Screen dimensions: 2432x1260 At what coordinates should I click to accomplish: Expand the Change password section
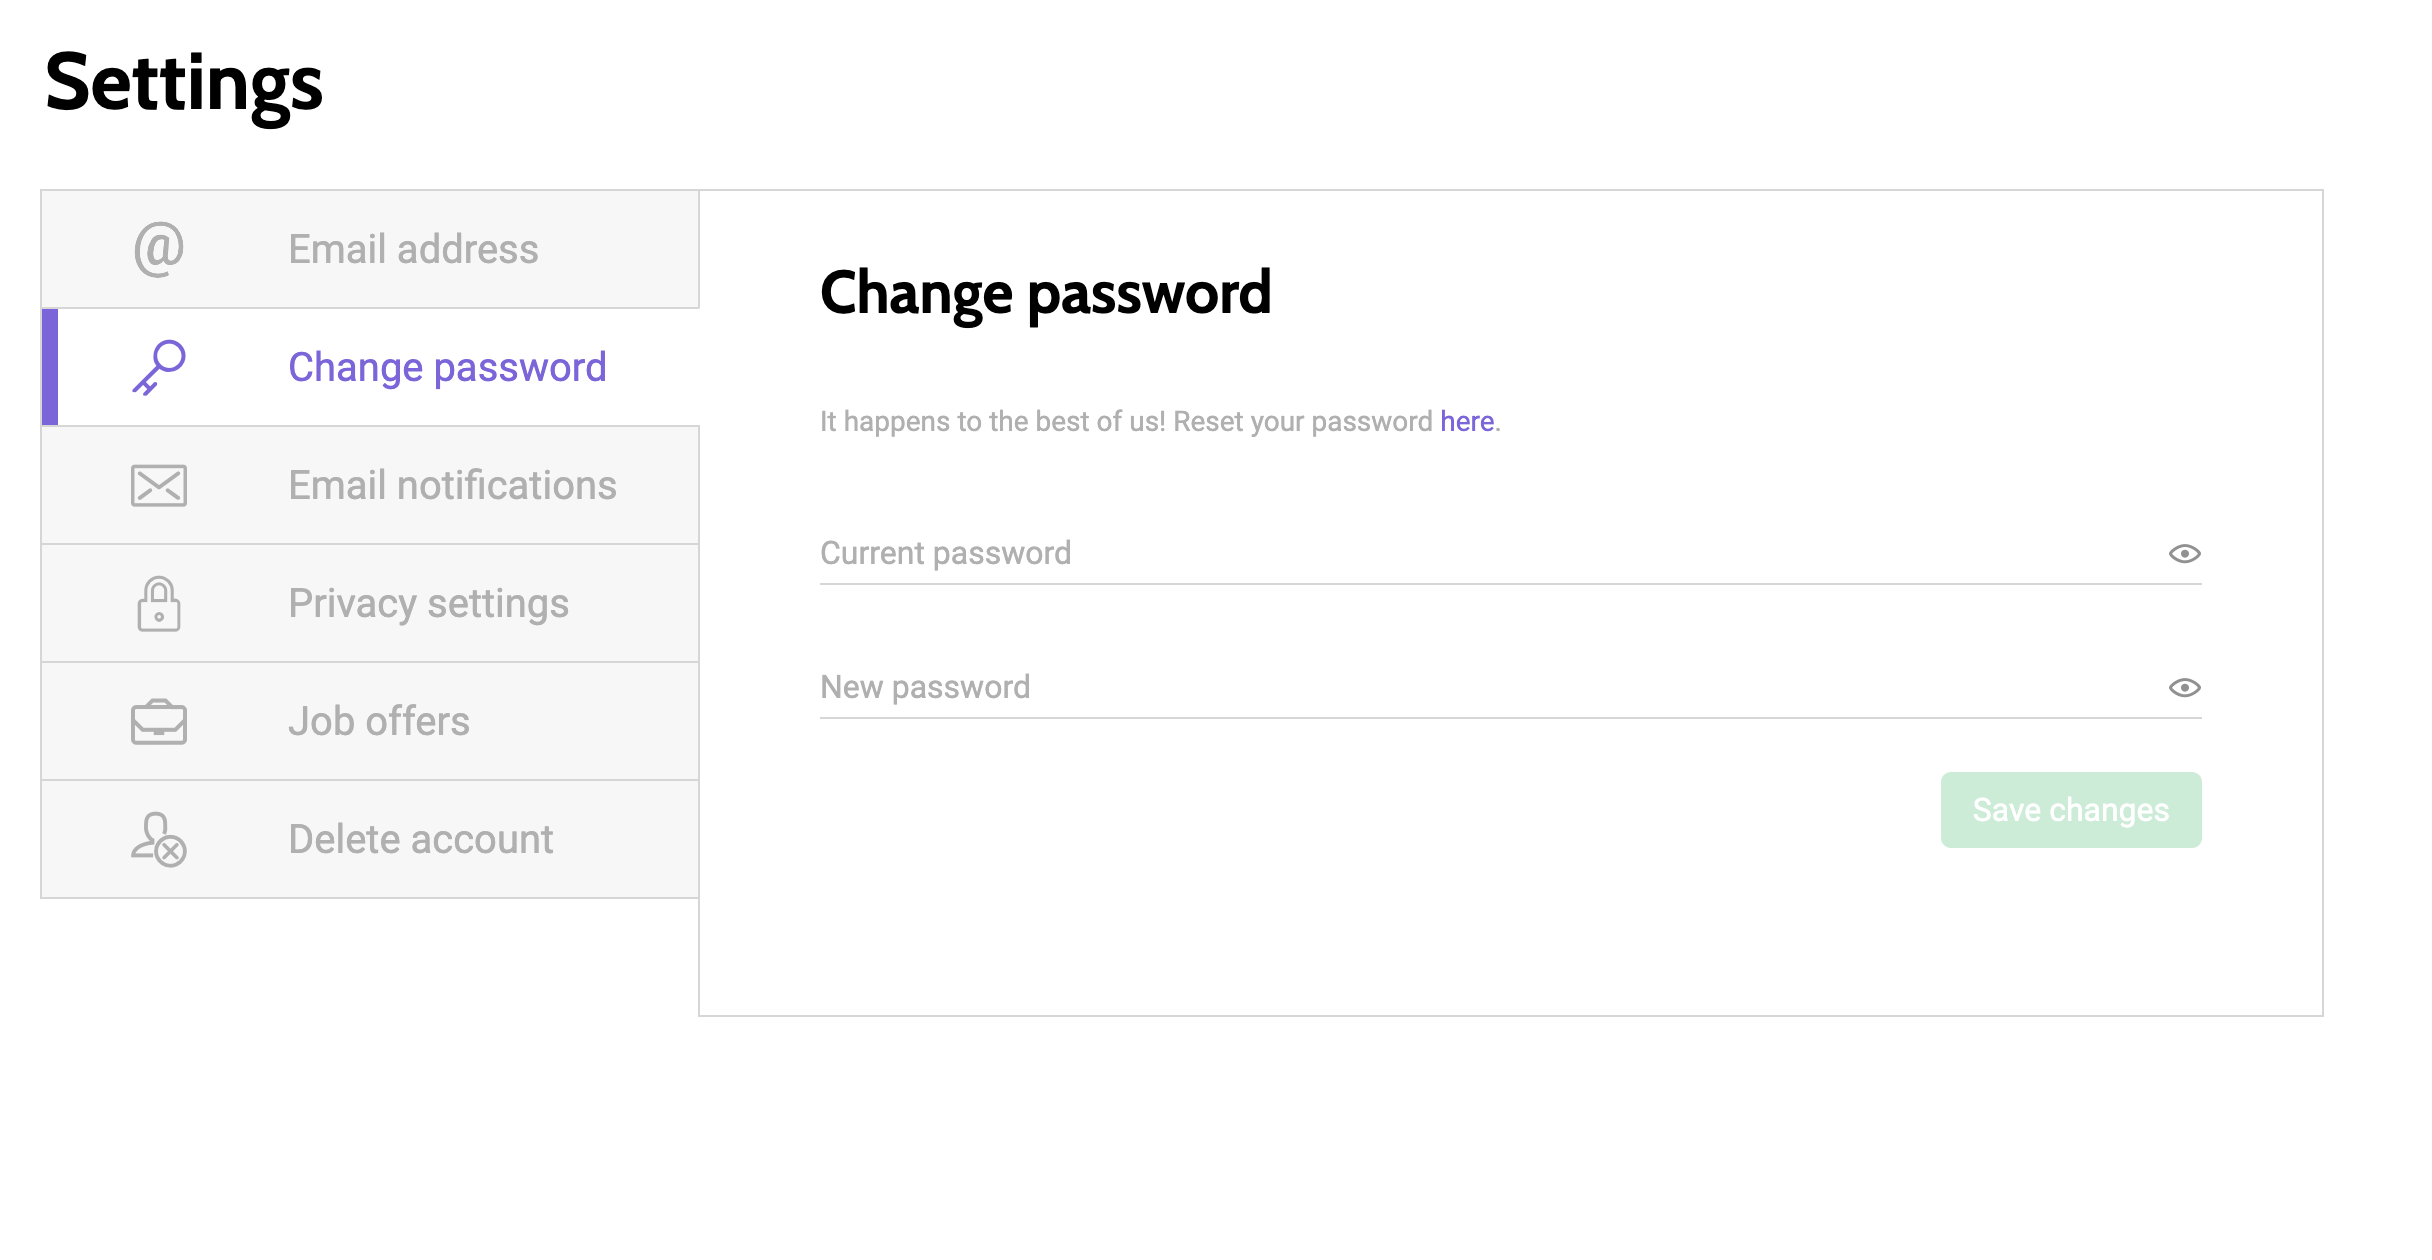pos(371,366)
